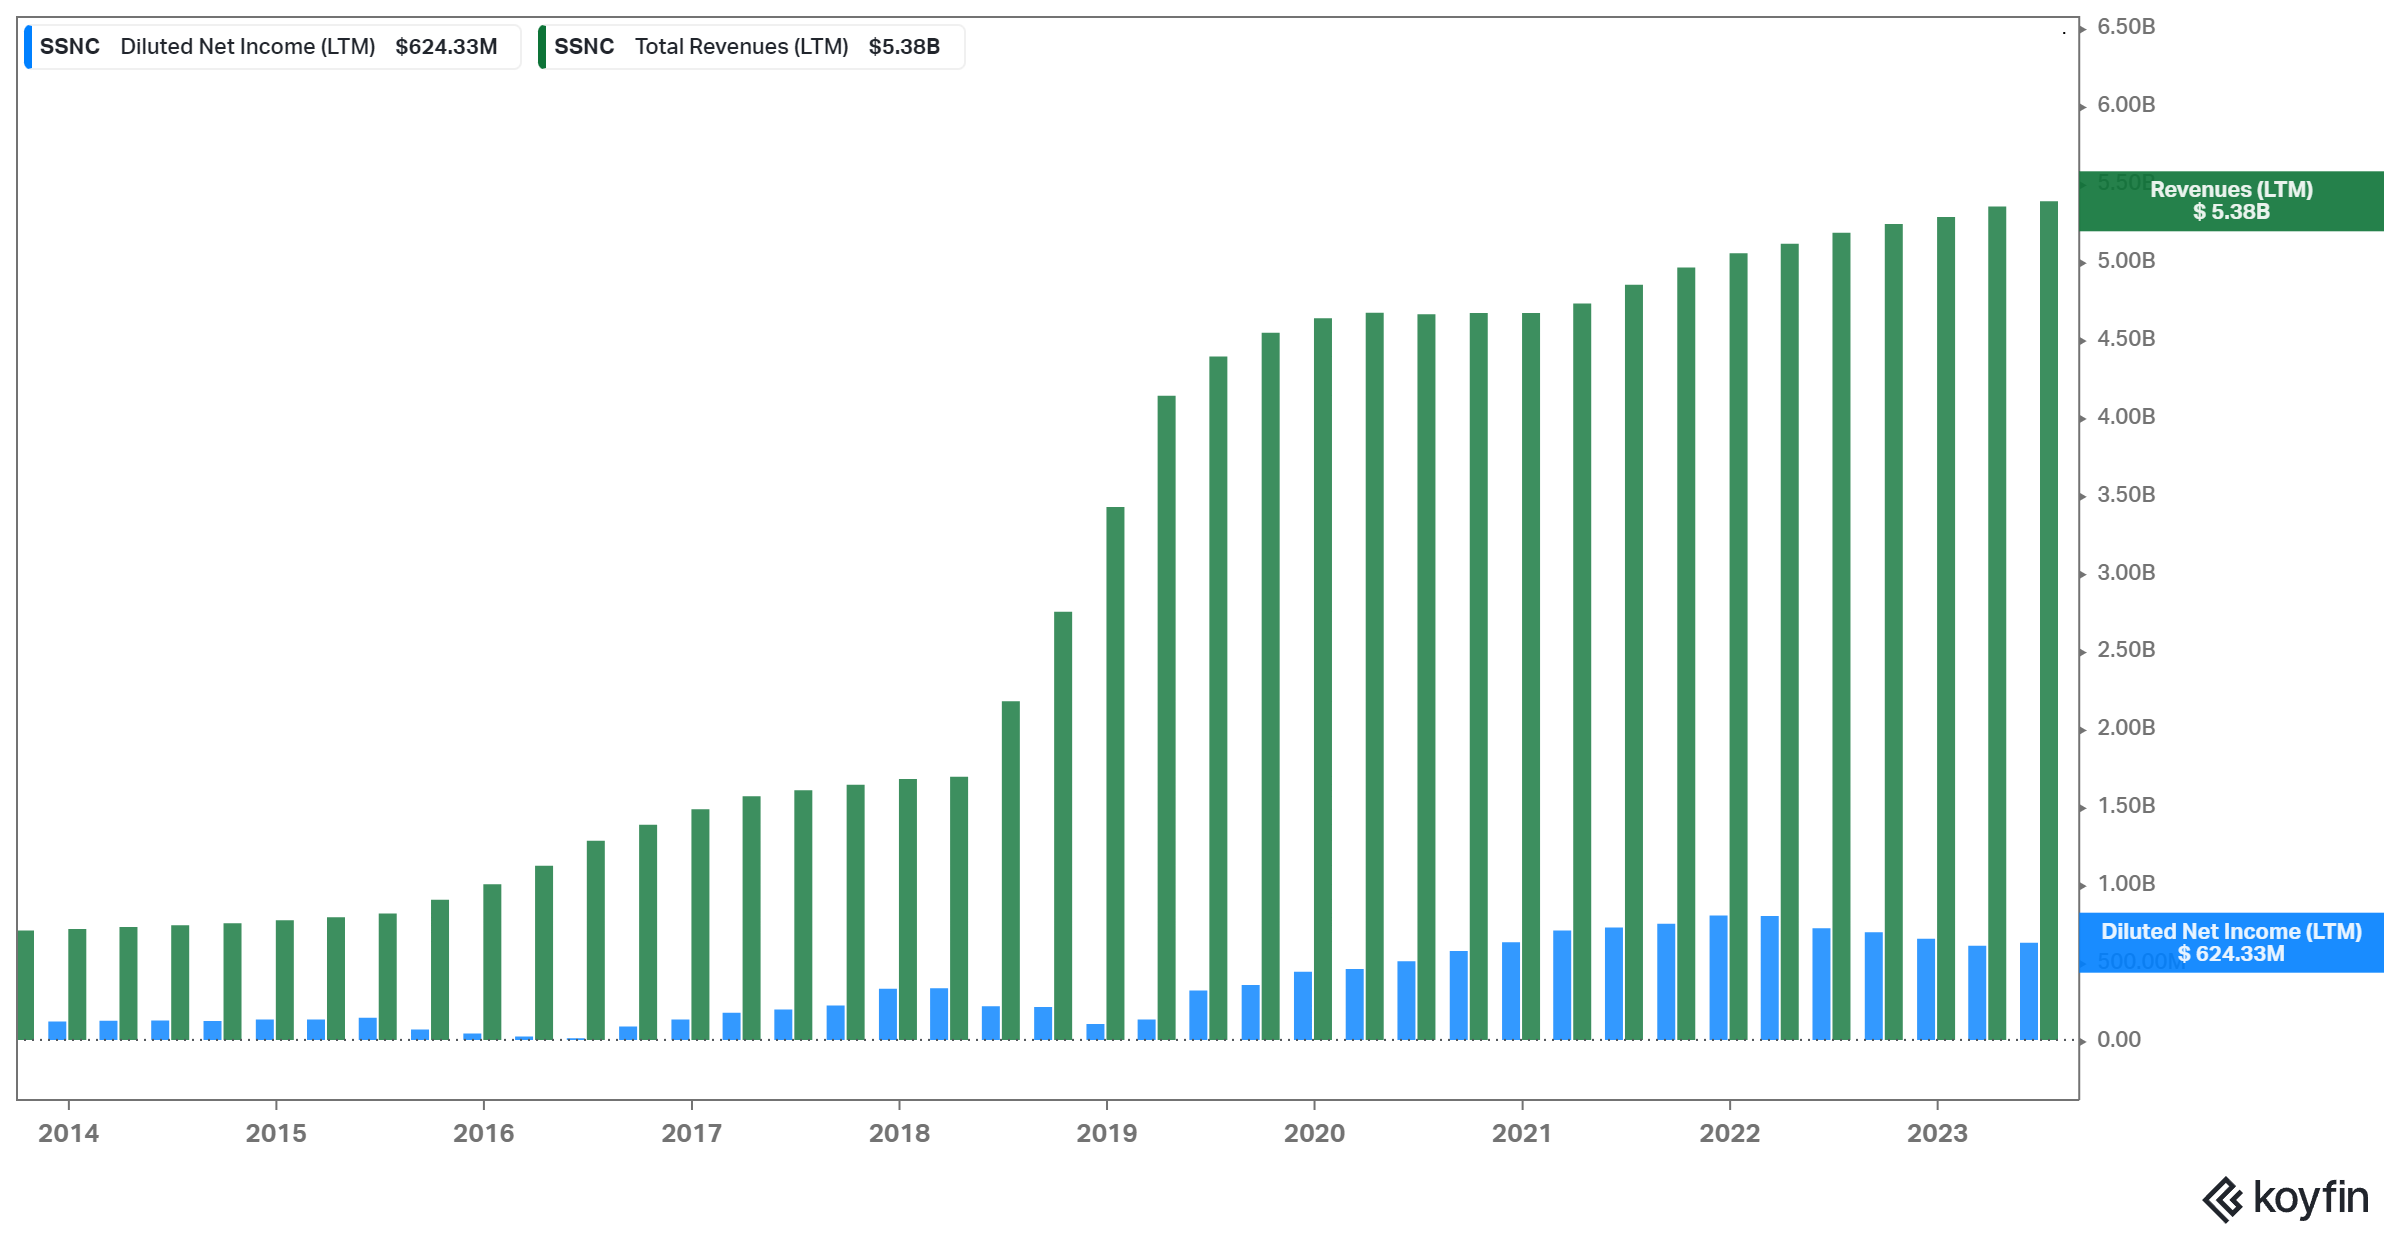Screen dimensions: 2400x1240
Task: Click the 2023 x-axis year label
Action: [1936, 1133]
